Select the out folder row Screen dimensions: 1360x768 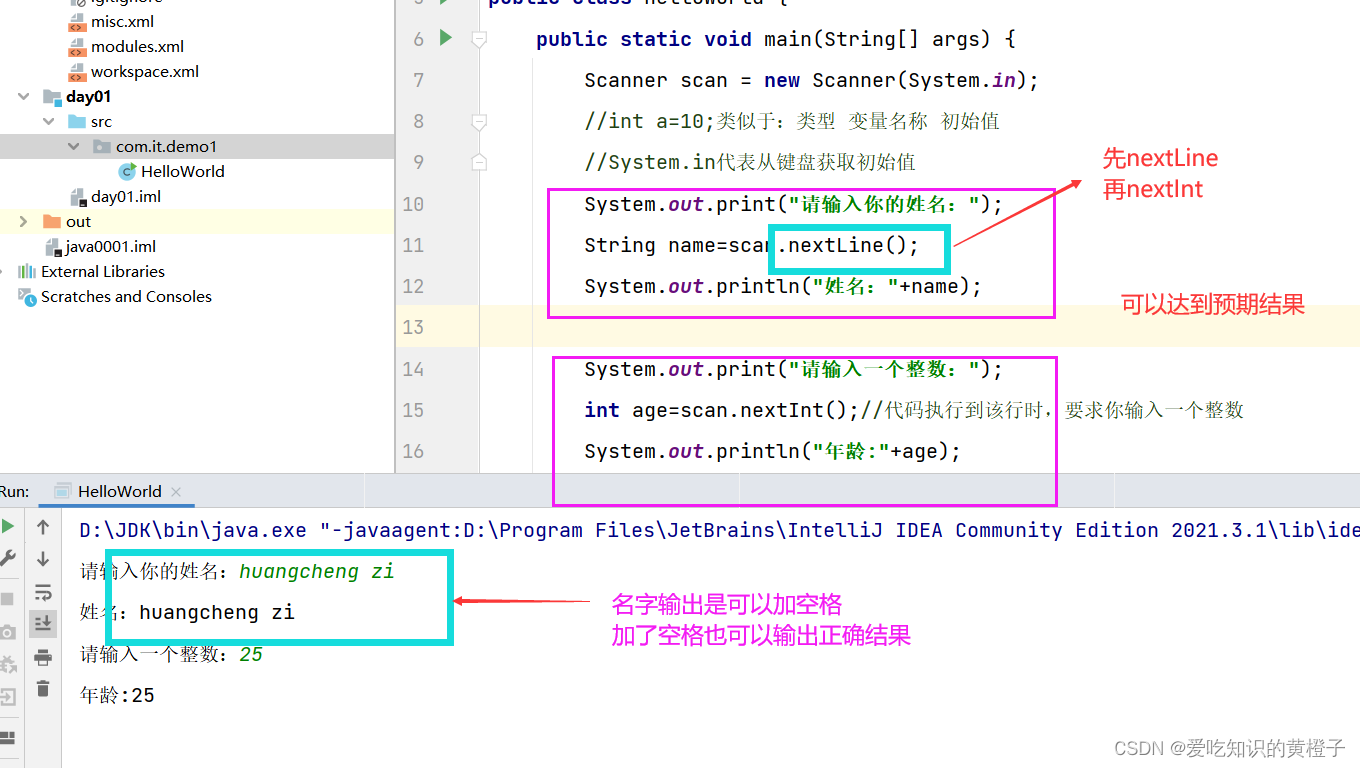point(197,222)
